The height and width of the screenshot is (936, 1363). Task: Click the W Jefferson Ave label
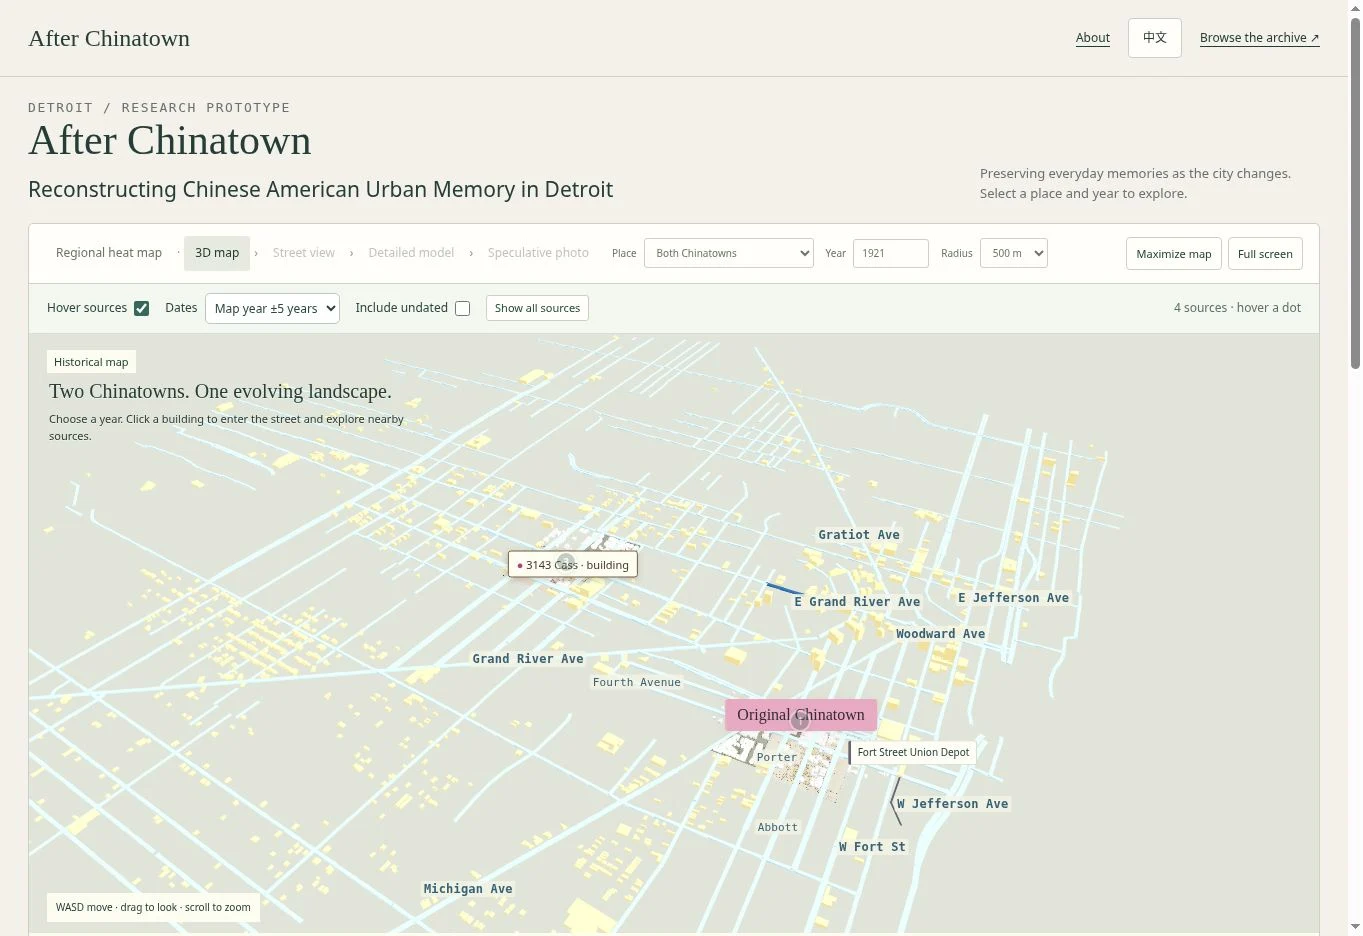coord(953,804)
